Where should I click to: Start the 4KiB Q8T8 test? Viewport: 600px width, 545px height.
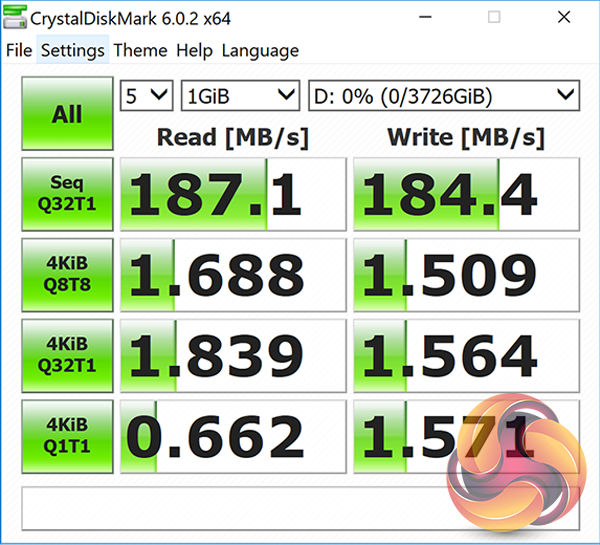pos(67,275)
